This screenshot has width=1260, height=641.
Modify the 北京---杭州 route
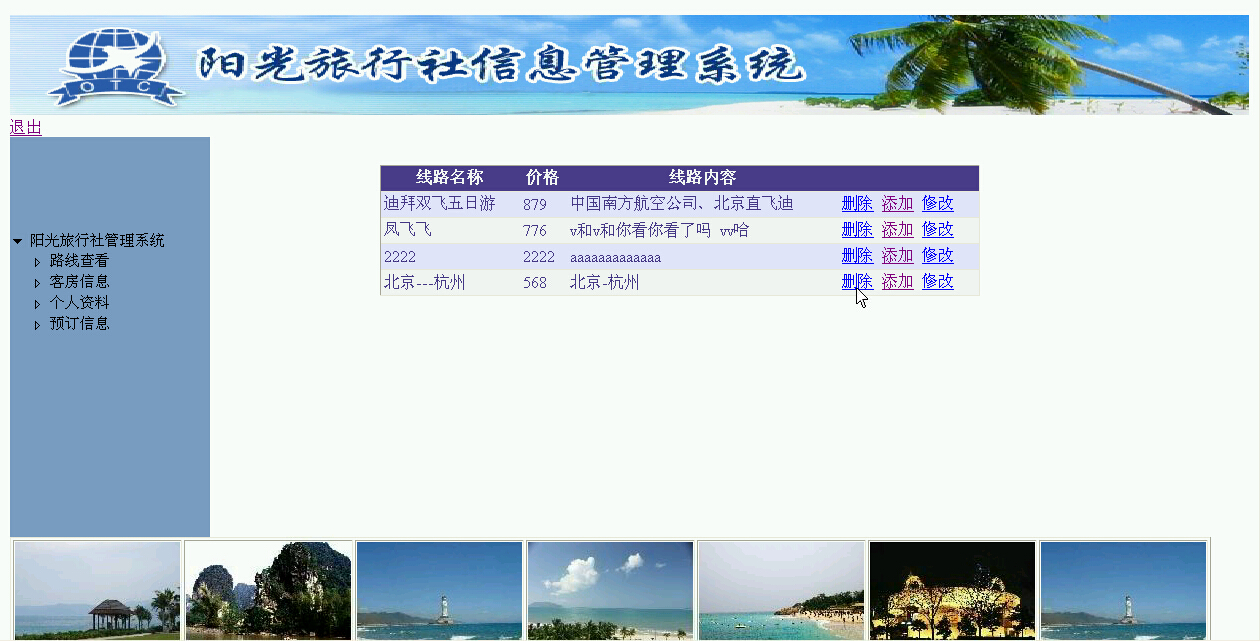(937, 281)
